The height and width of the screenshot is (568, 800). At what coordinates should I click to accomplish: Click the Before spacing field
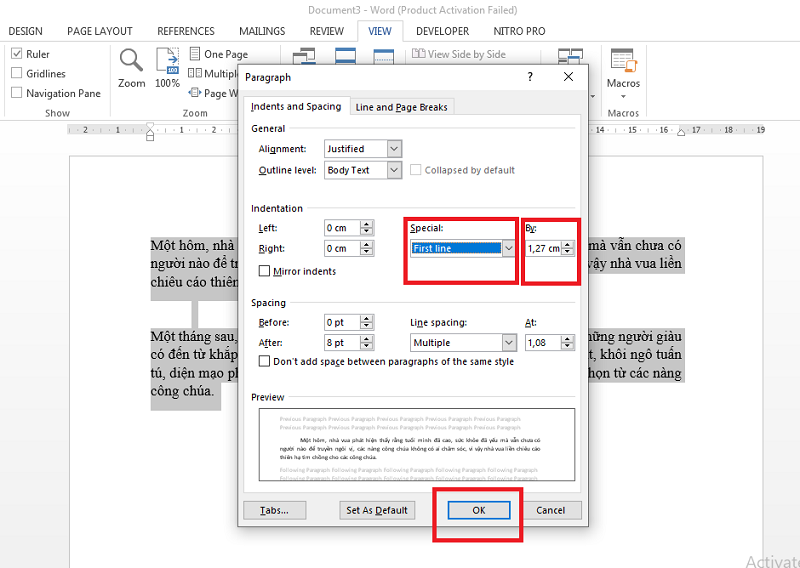[342, 323]
